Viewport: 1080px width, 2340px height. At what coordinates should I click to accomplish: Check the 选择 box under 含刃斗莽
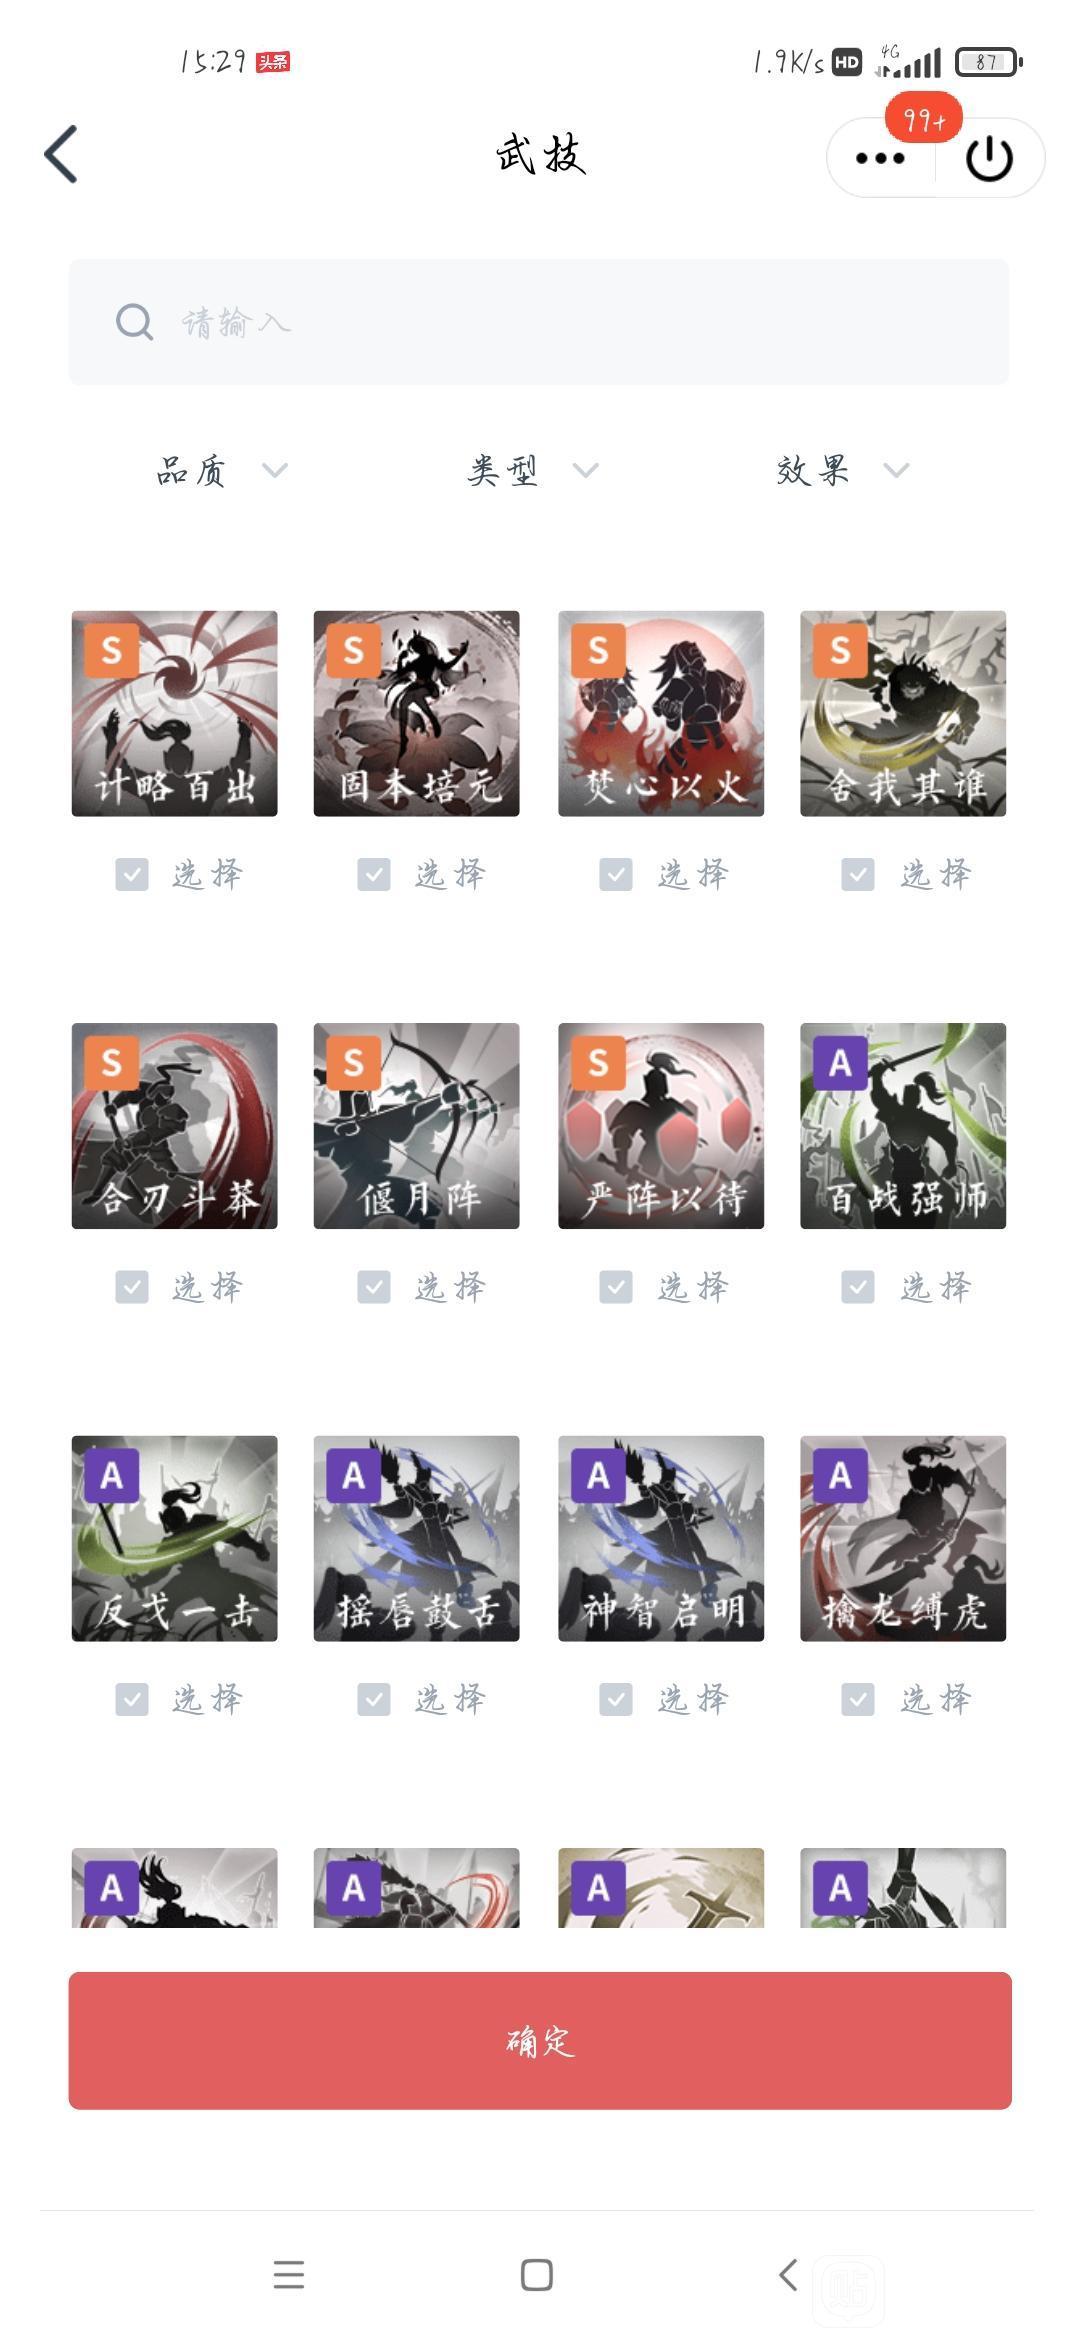(x=132, y=1287)
